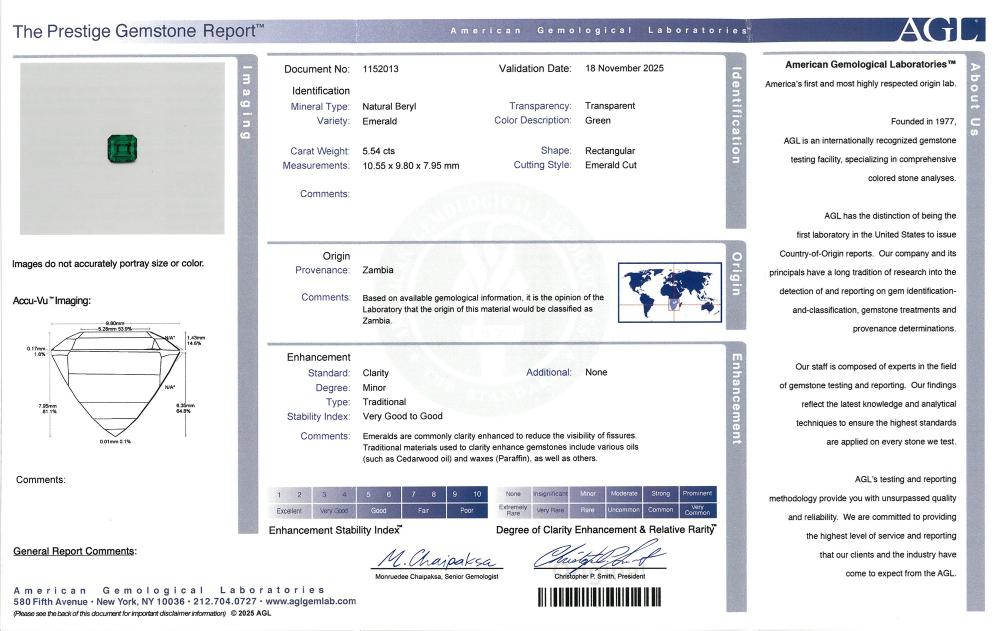Viewport: 1000px width, 631px height.
Task: Click the Enhancement Stability Index caption
Action: (335, 530)
